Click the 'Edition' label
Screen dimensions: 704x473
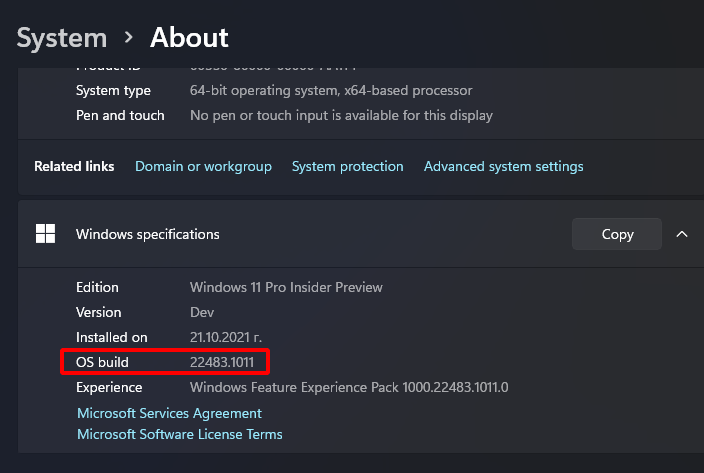pyautogui.click(x=97, y=287)
